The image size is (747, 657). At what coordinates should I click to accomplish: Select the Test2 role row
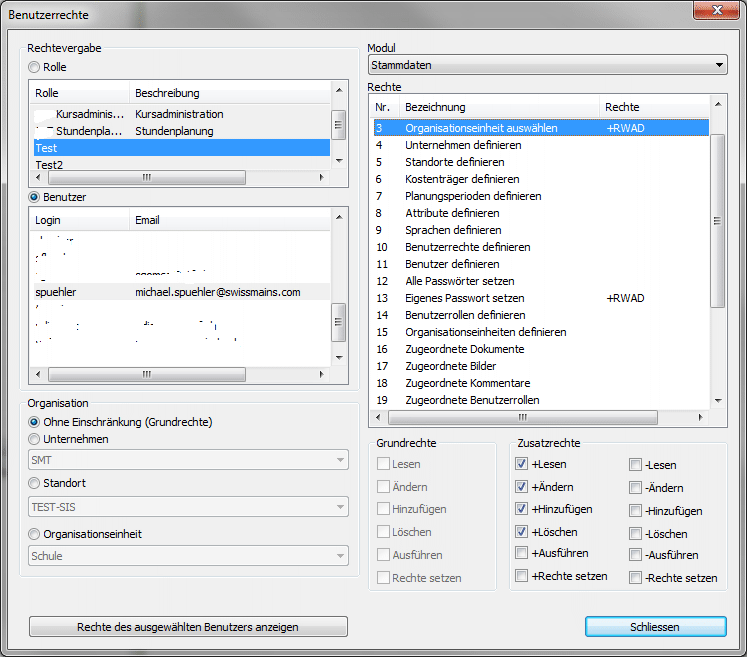[180, 164]
